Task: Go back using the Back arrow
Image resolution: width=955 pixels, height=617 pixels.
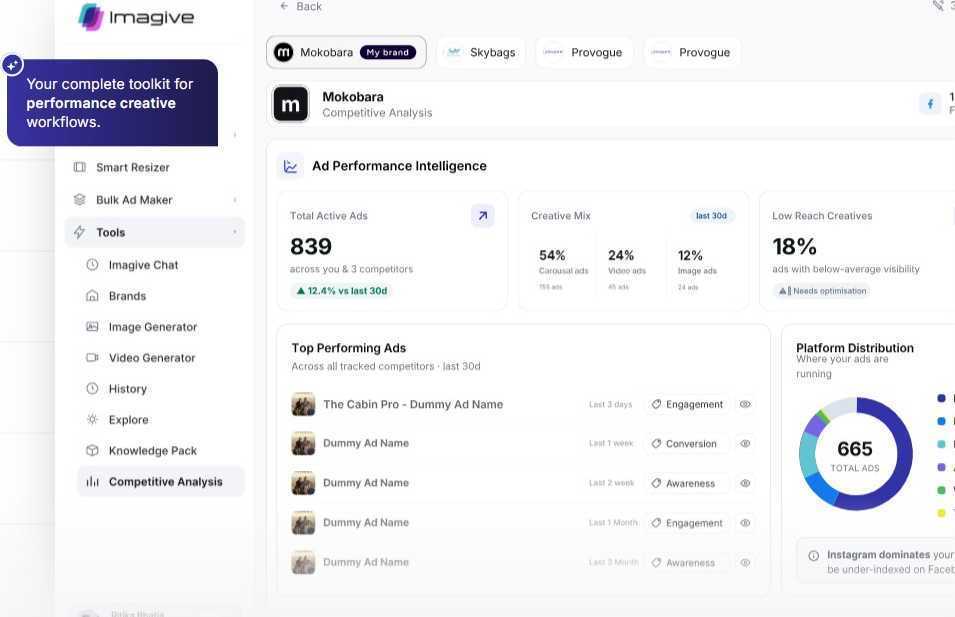Action: coord(284,6)
